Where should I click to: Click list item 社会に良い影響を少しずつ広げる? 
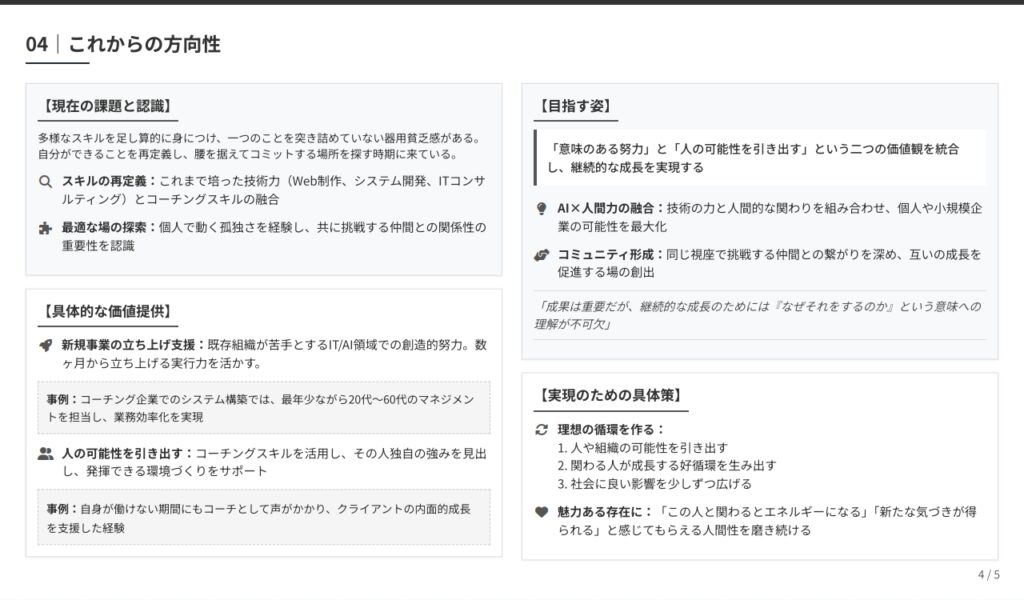click(654, 484)
